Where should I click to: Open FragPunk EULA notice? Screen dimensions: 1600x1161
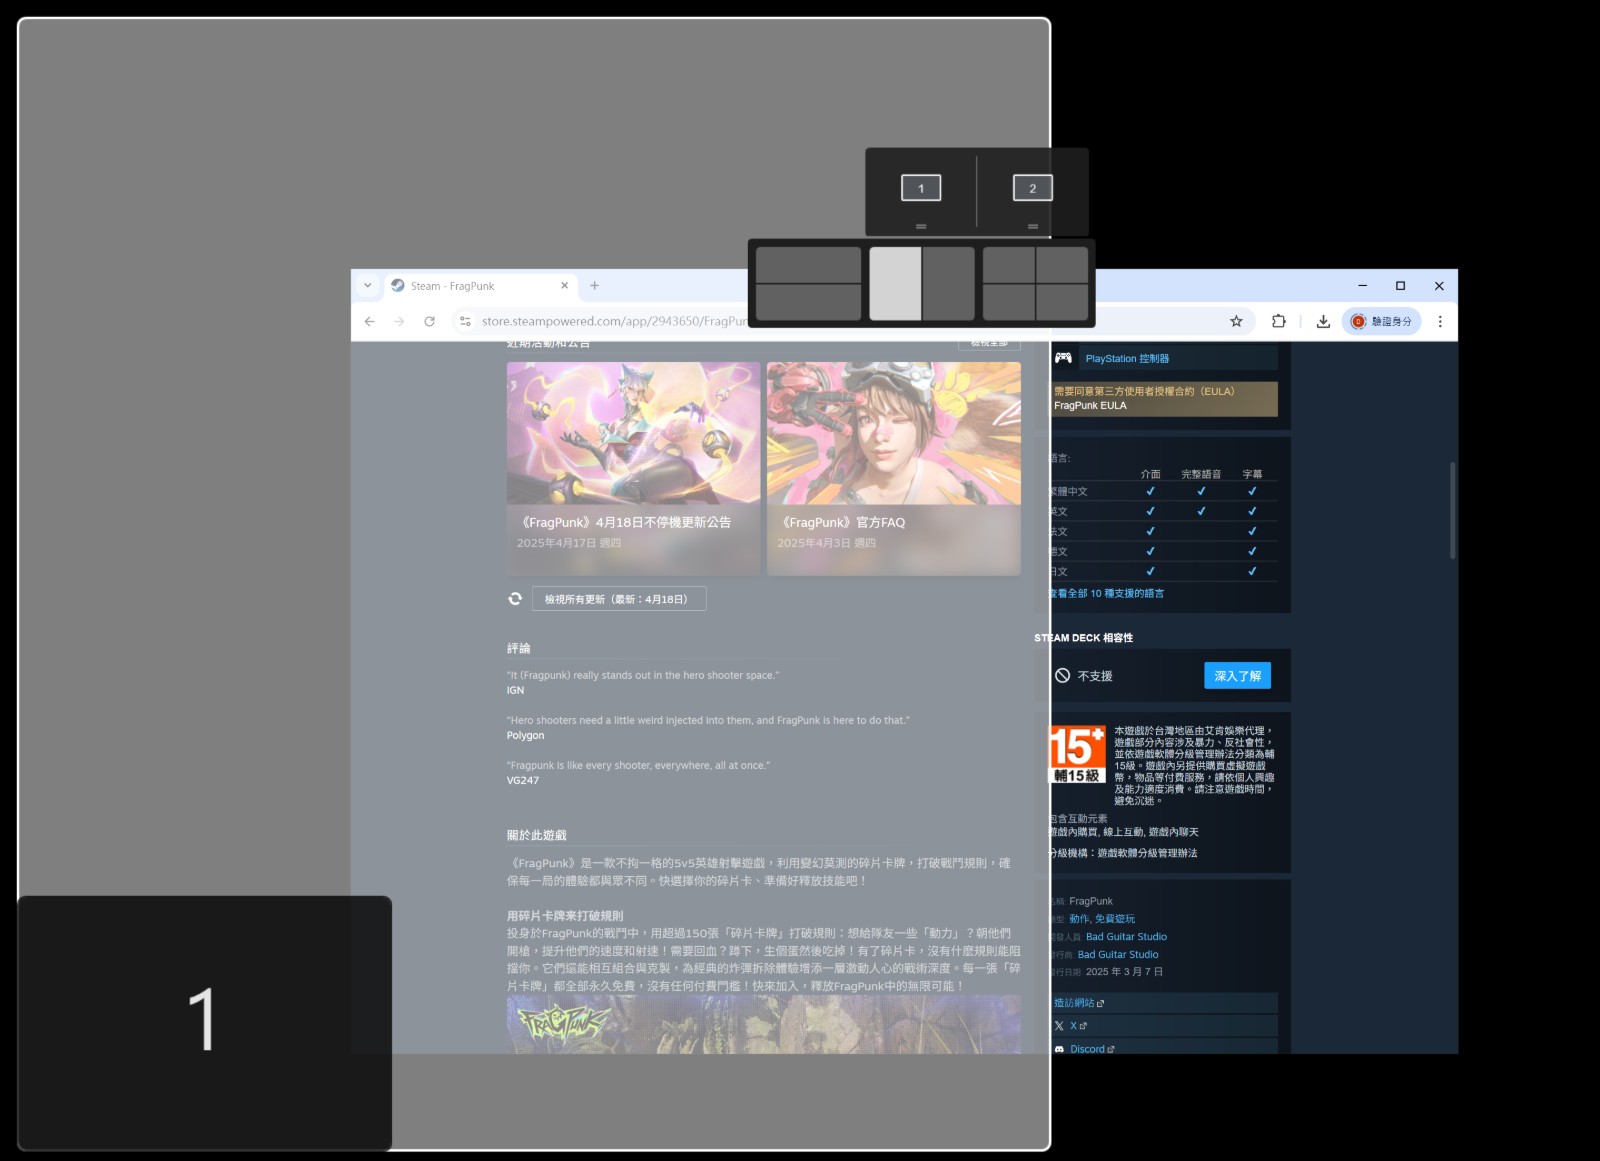(1164, 398)
